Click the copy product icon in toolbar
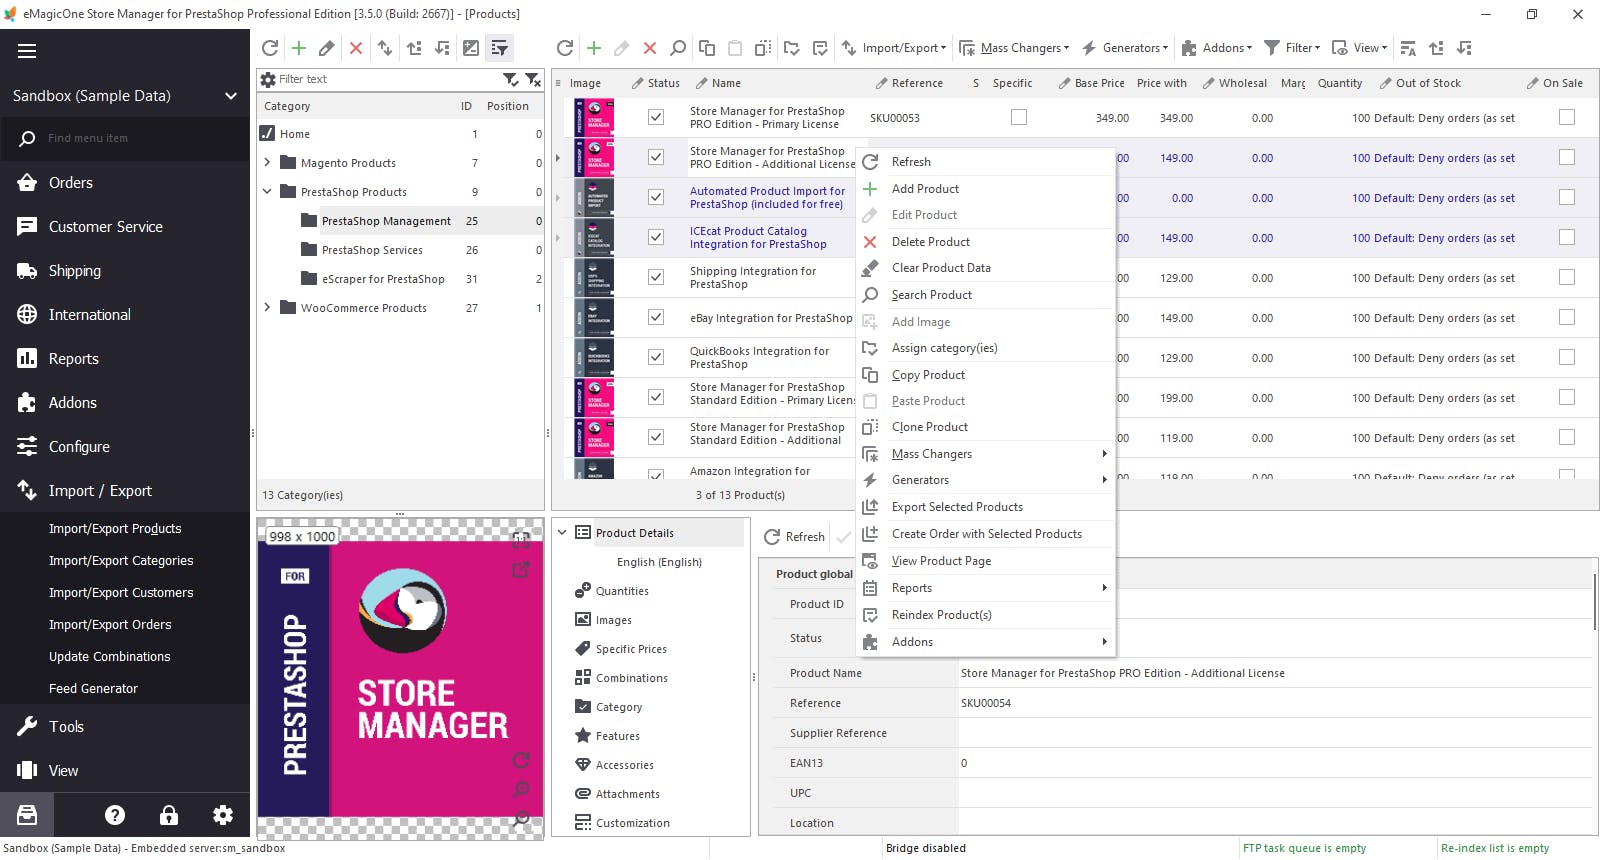Viewport: 1600px width, 860px height. pyautogui.click(x=707, y=48)
